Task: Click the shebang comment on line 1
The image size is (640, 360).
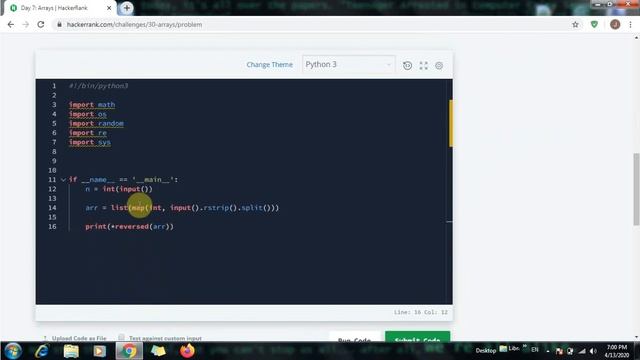Action: coord(98,86)
